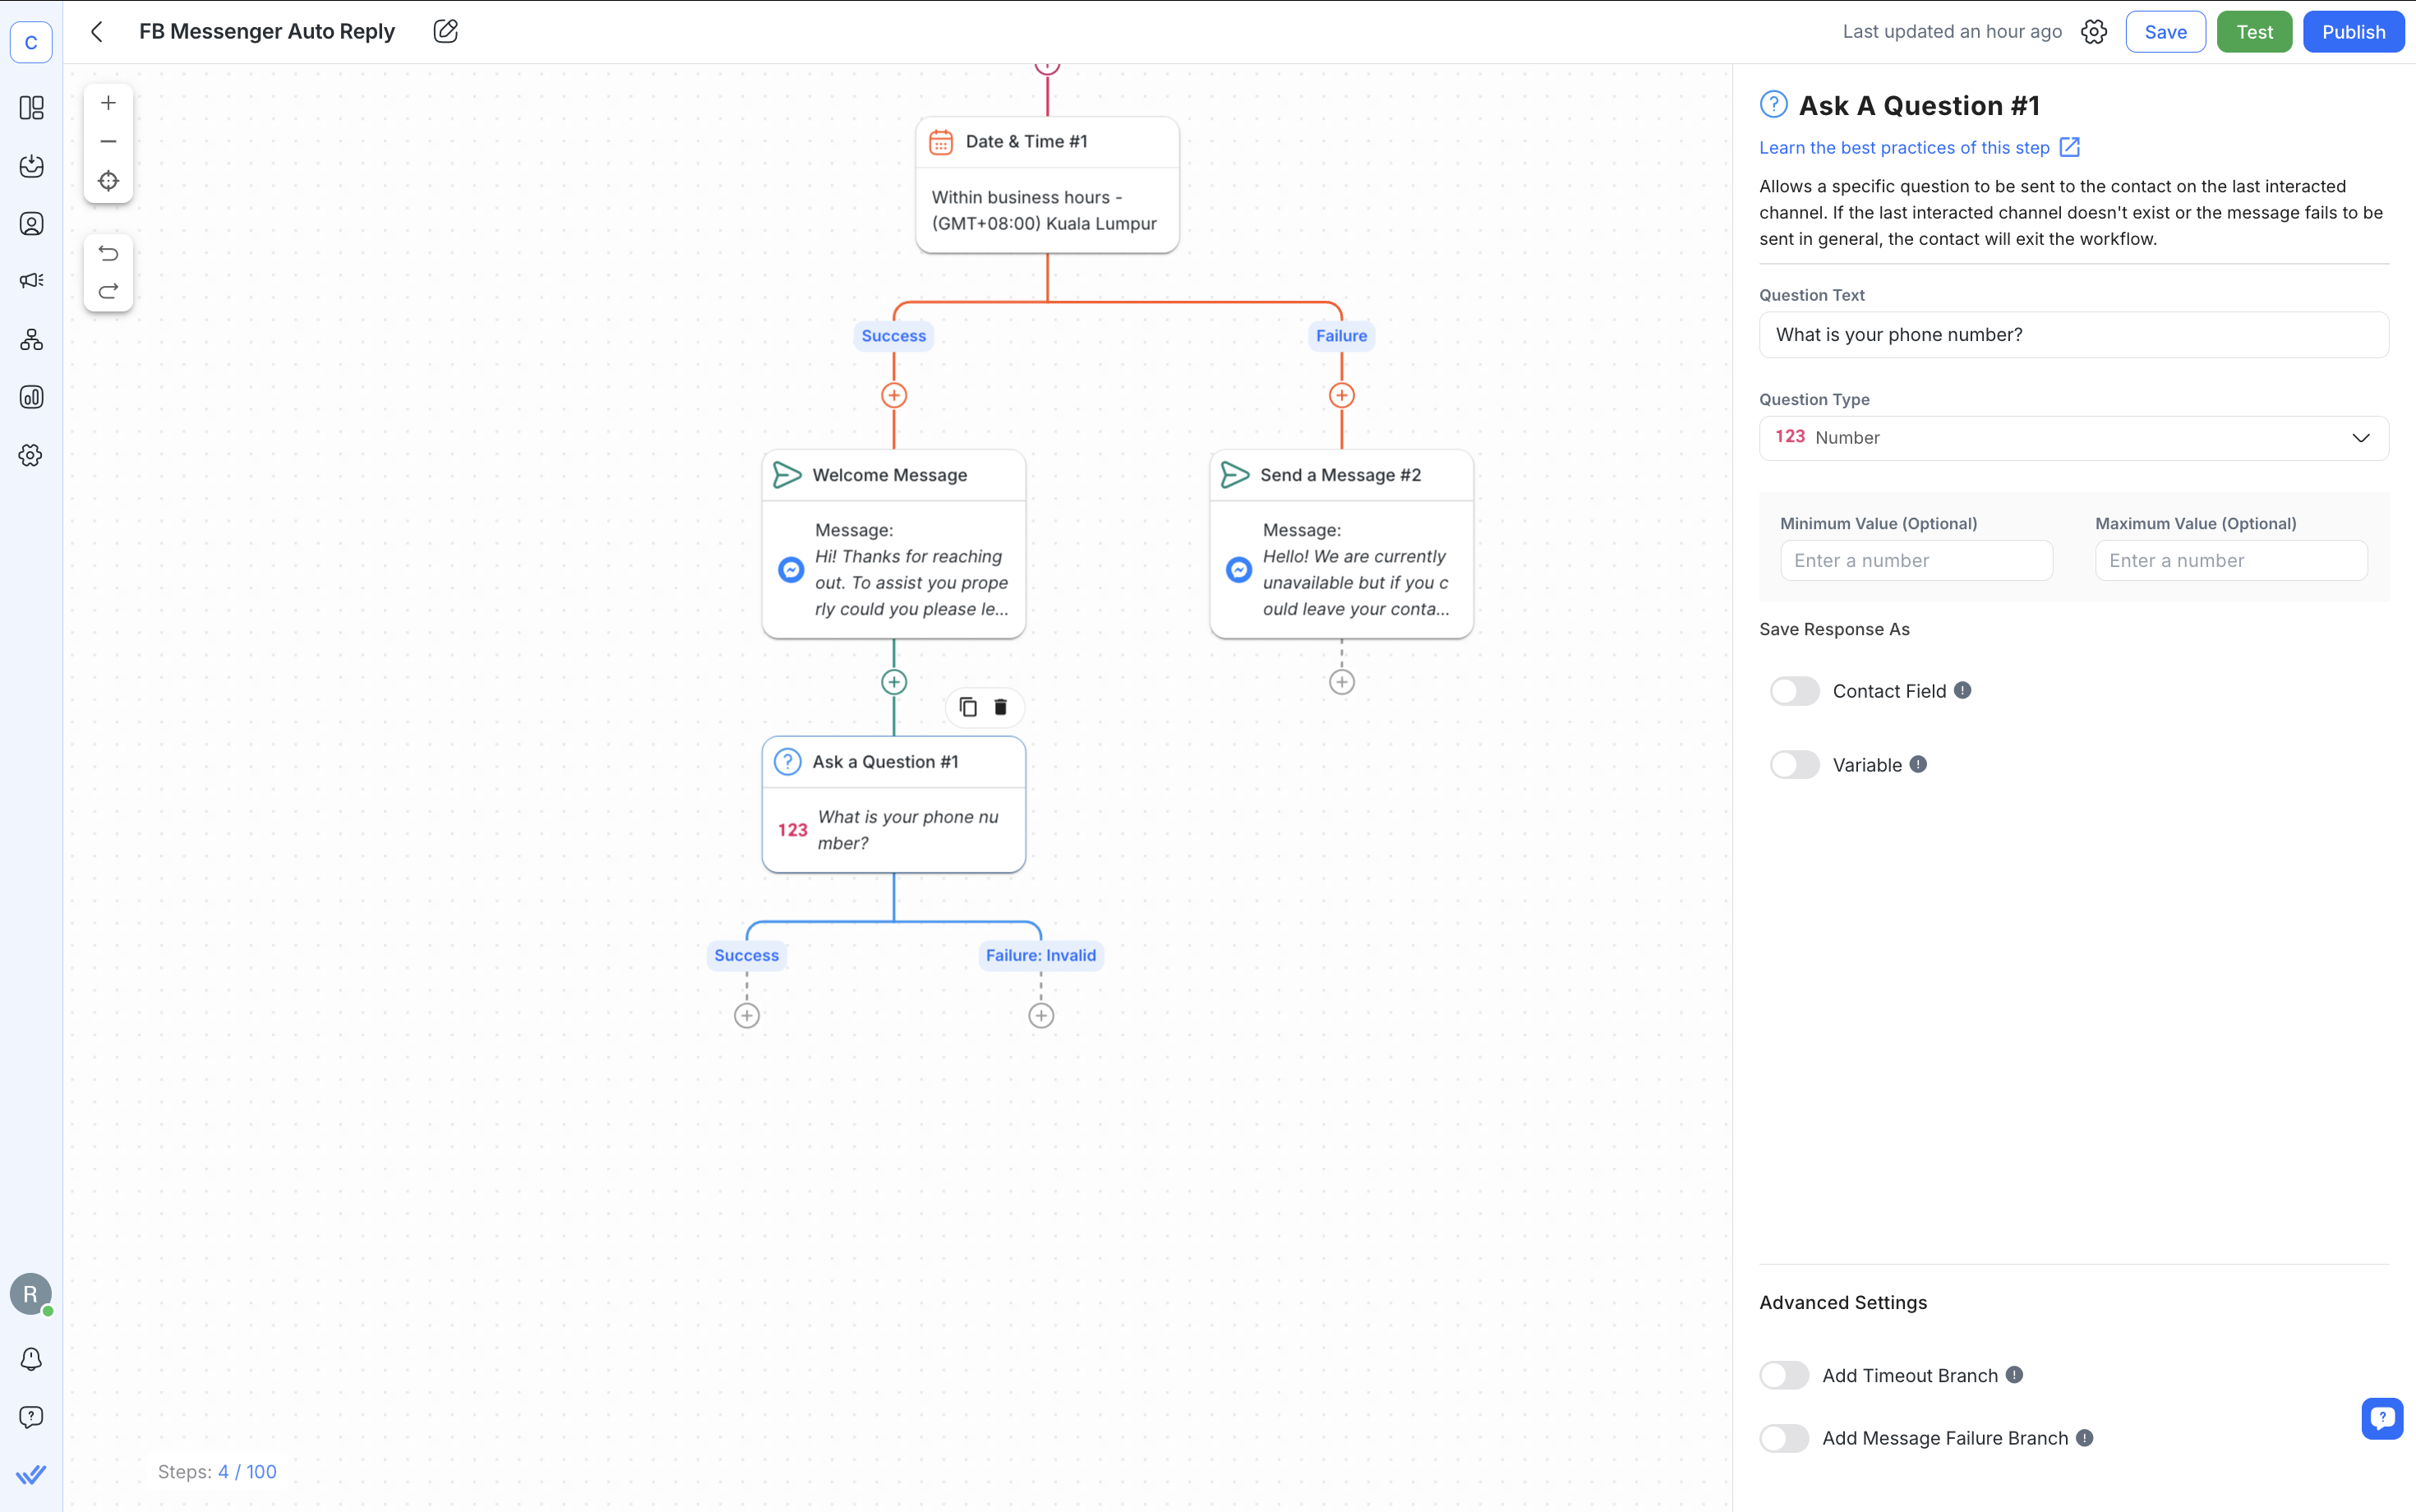Publish the workflow
Image resolution: width=2416 pixels, height=1512 pixels.
point(2352,31)
